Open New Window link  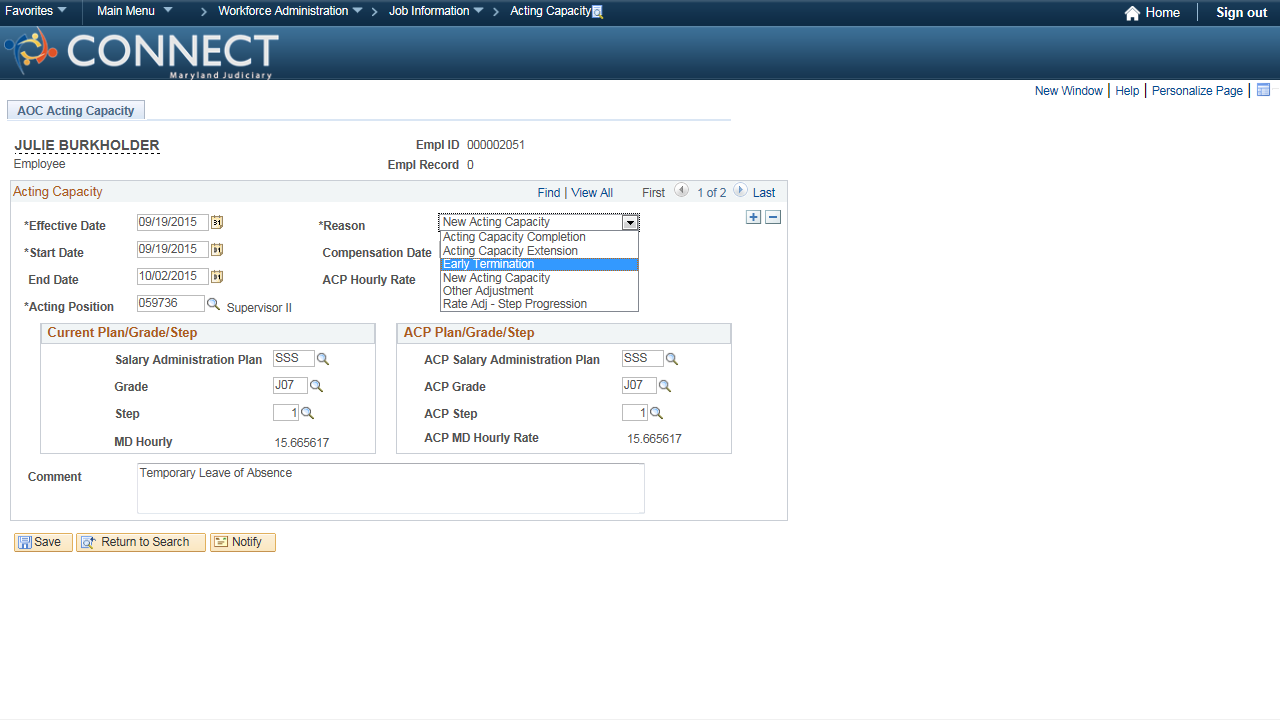1068,91
